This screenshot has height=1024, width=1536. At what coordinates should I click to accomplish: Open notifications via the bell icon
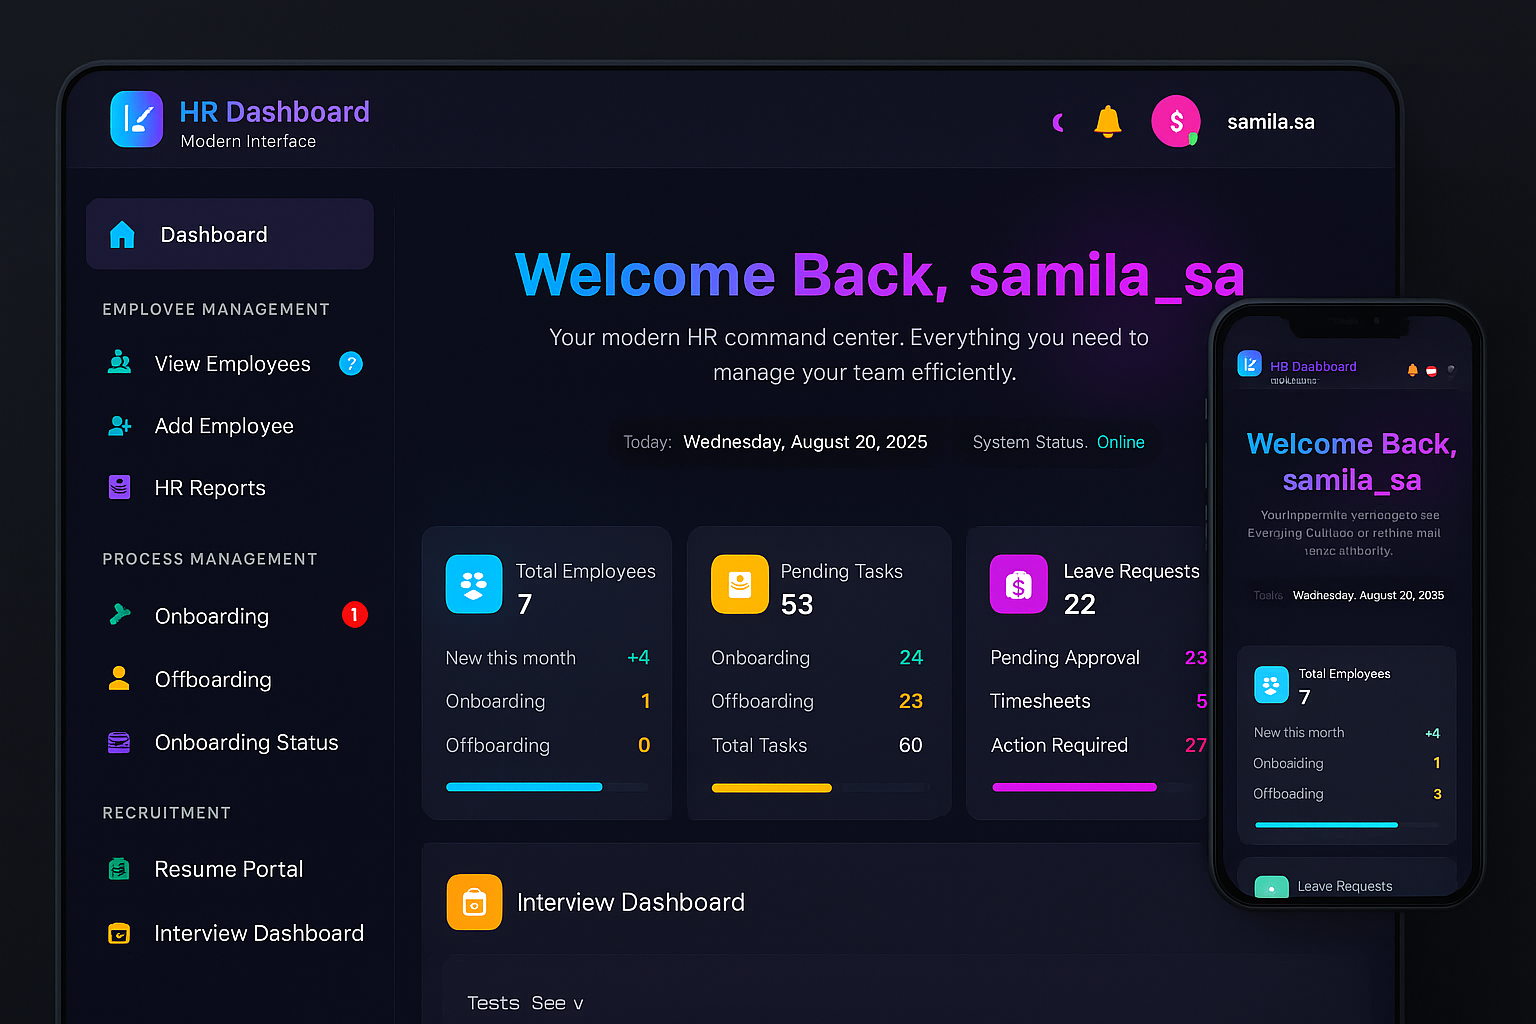(x=1107, y=121)
